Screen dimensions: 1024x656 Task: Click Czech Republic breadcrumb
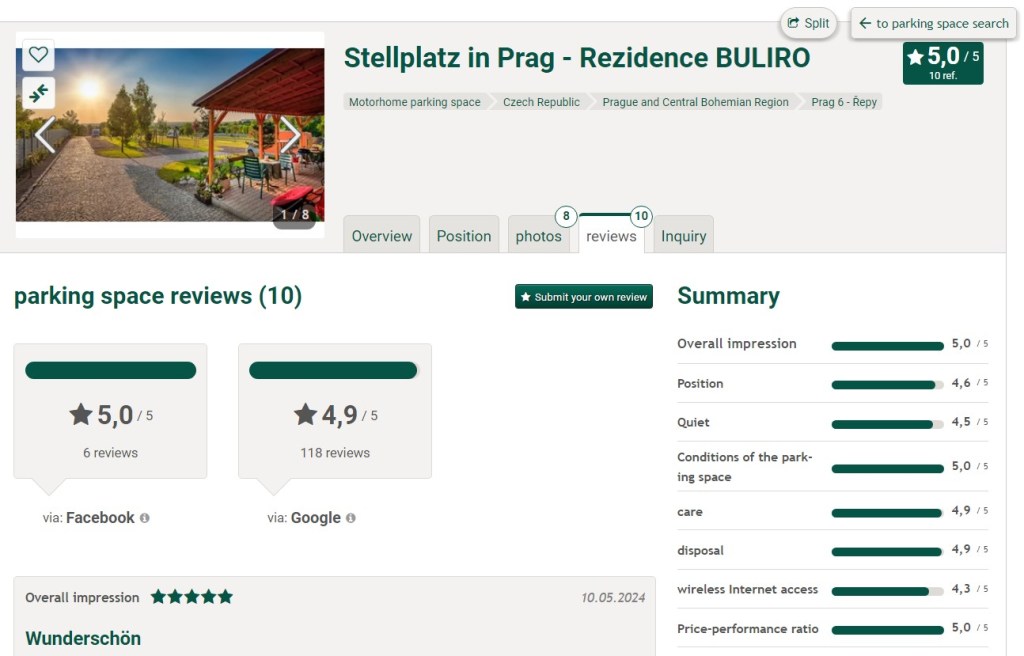click(541, 102)
